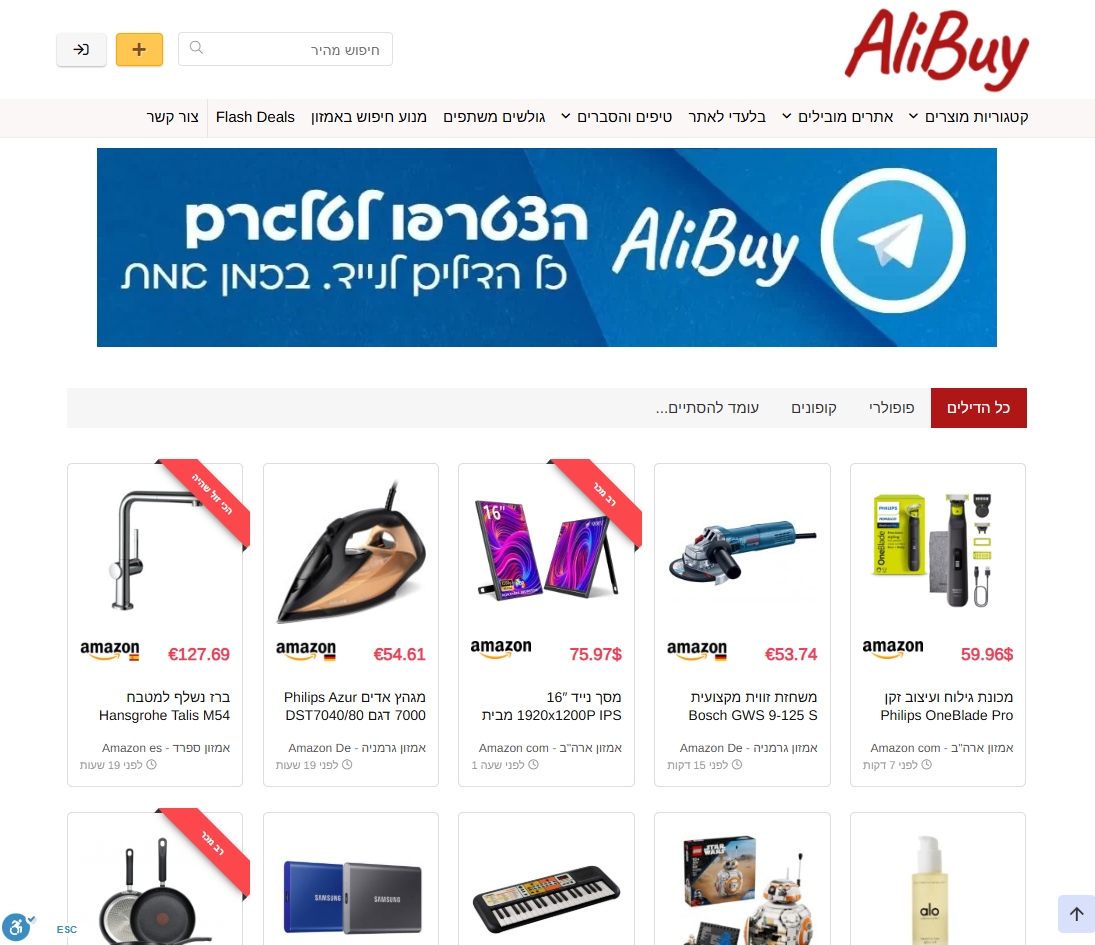Click the search magnifier icon
This screenshot has height=945, width=1095.
[x=196, y=47]
